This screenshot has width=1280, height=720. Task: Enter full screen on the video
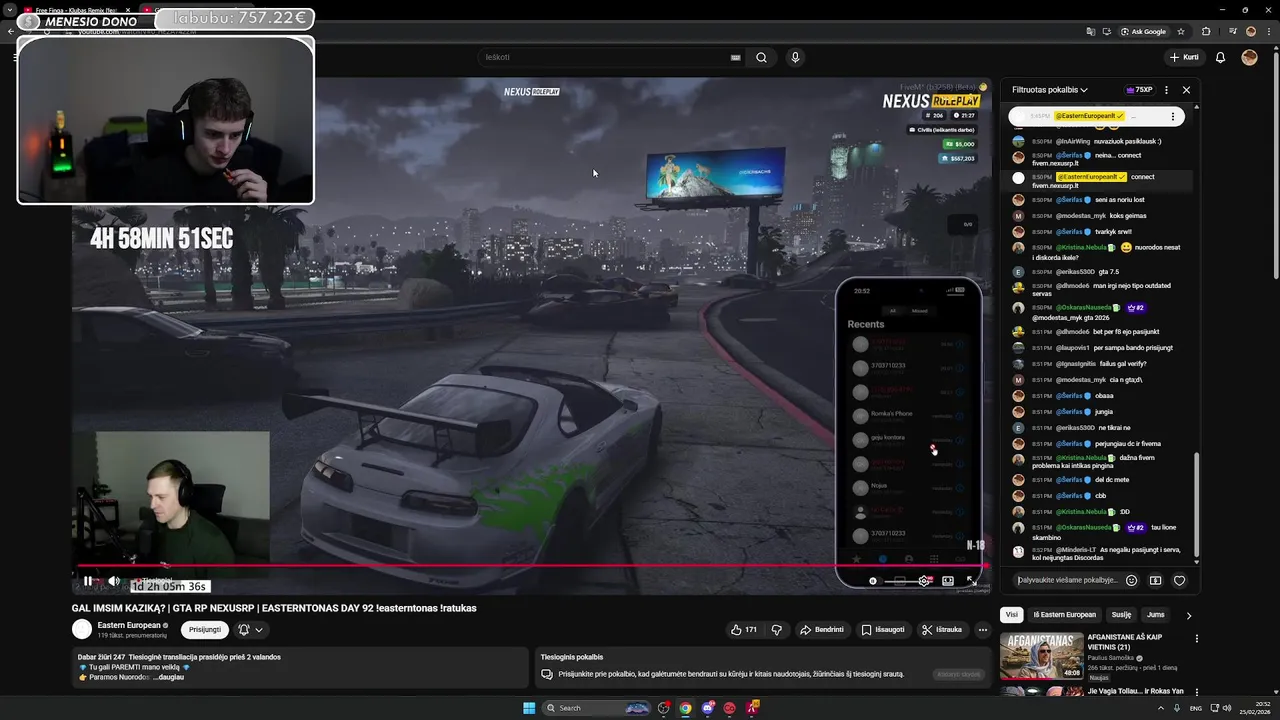971,581
